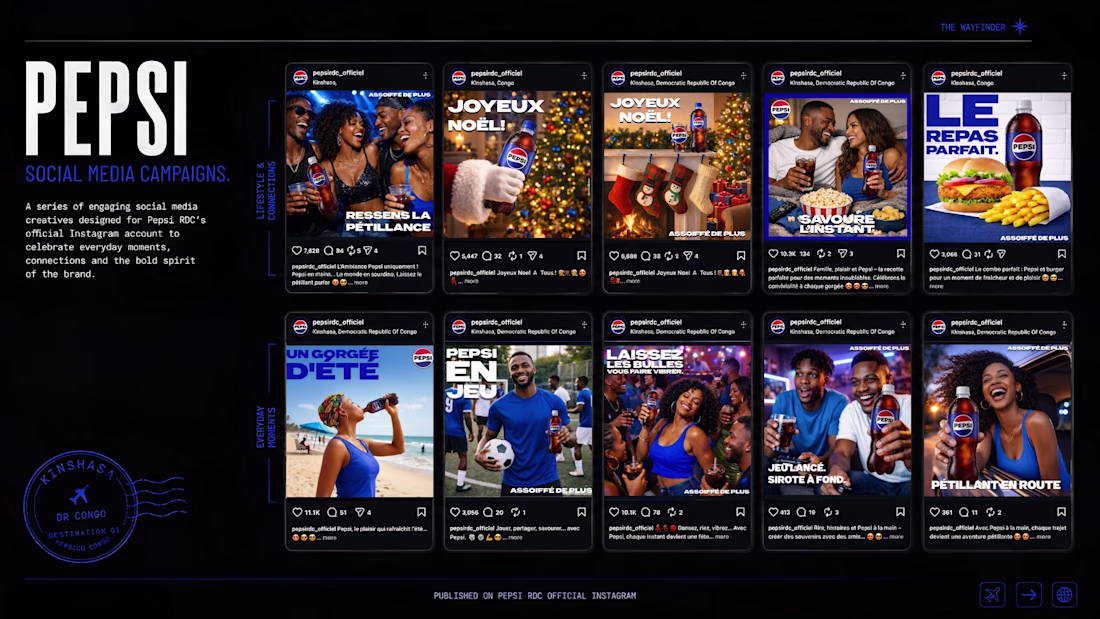Viewport: 1100px width, 619px height.
Task: Open comments on Ressens La Pétillance post
Action: coord(328,251)
